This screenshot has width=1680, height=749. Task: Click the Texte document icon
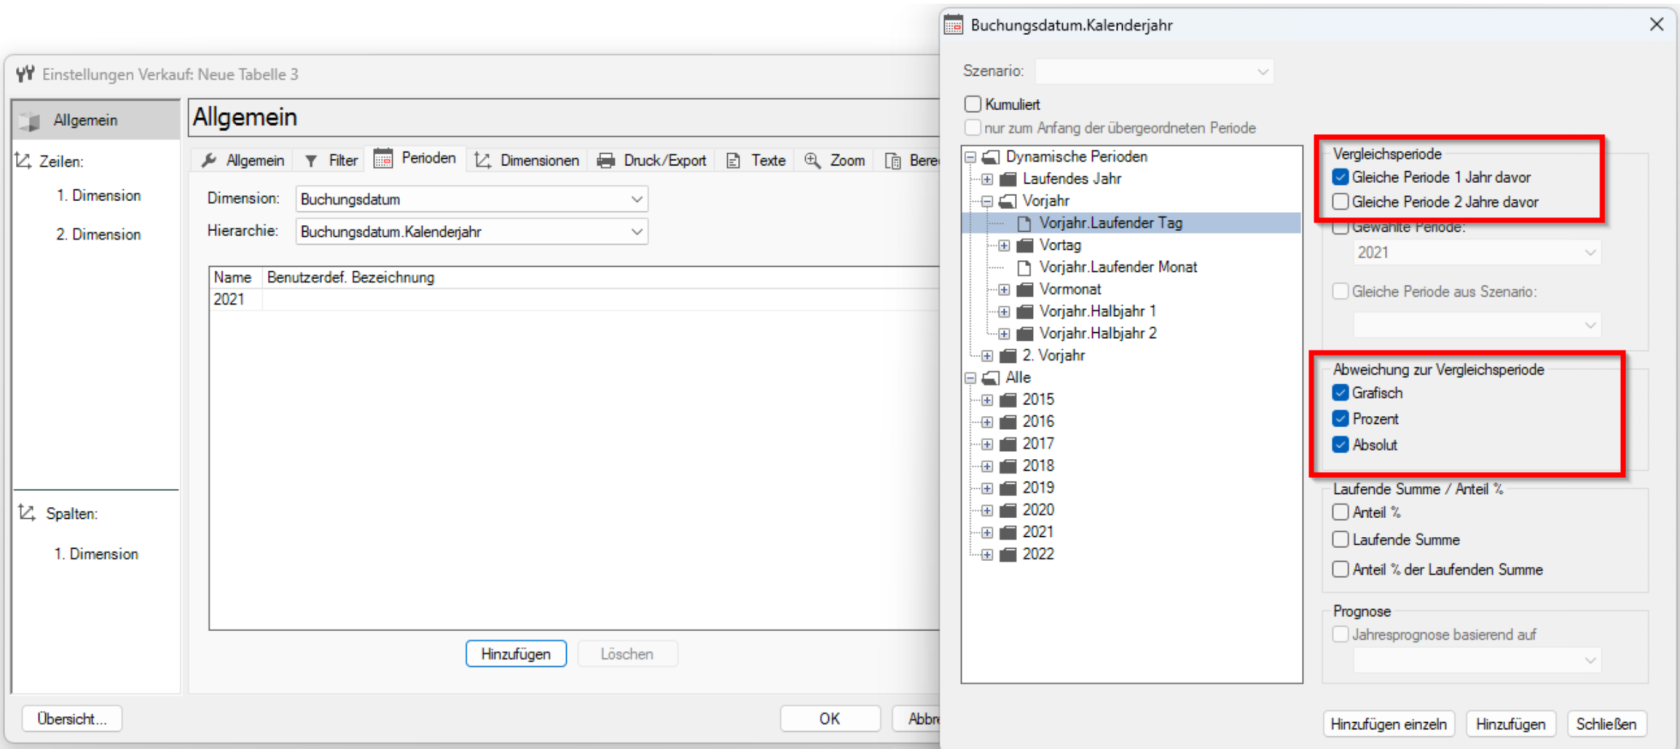[x=733, y=160]
